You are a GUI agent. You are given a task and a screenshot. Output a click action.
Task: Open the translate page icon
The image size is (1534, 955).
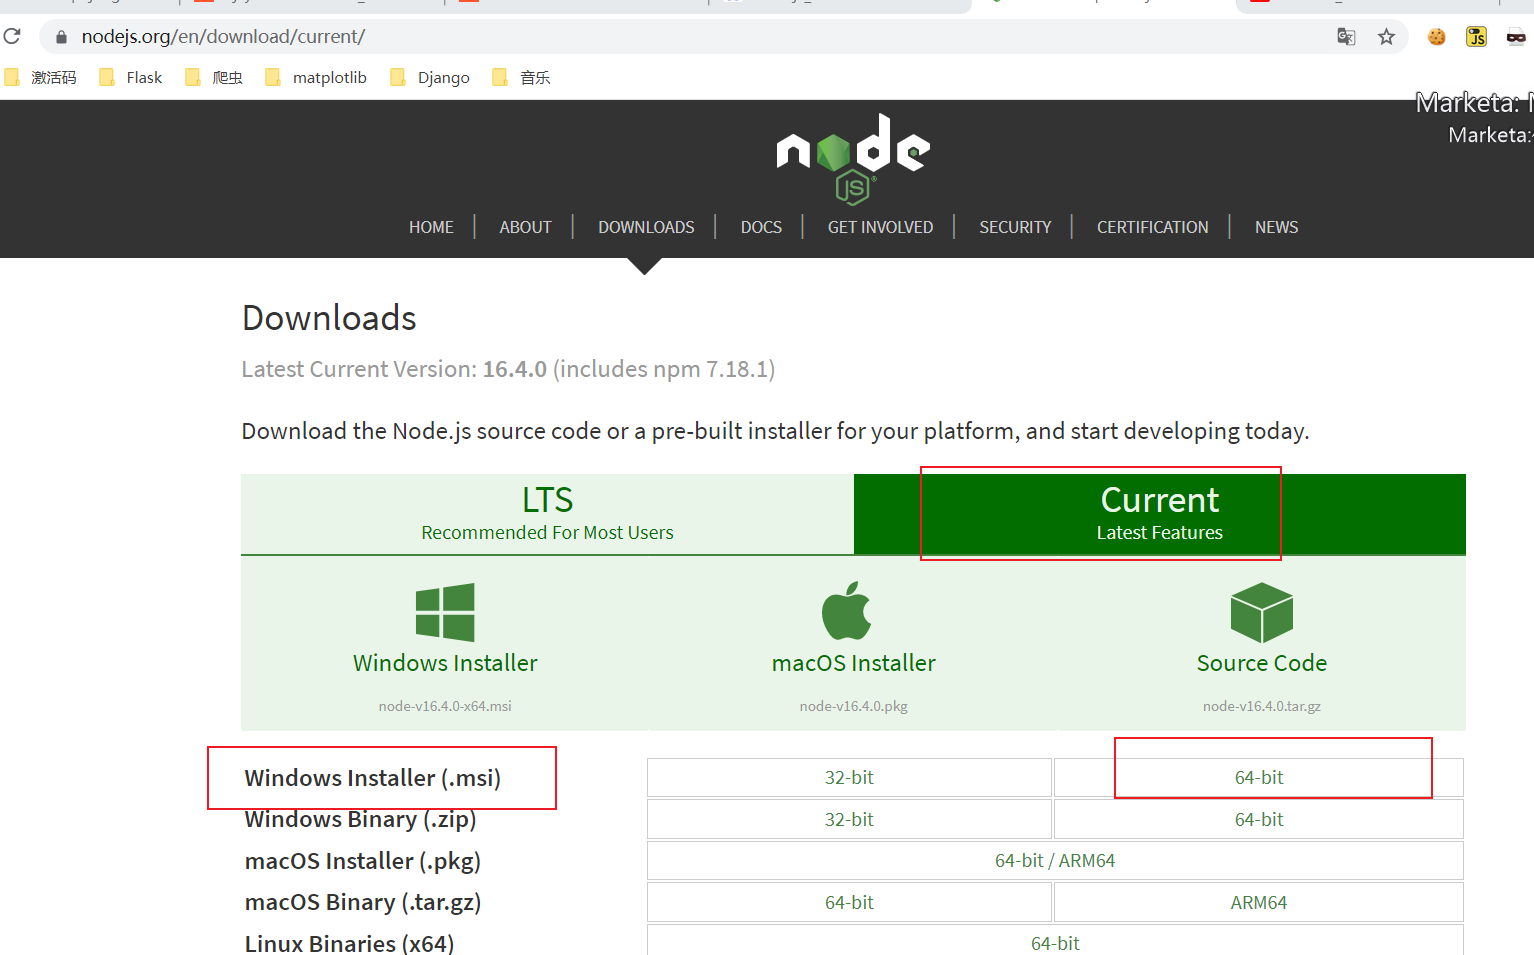click(1346, 37)
